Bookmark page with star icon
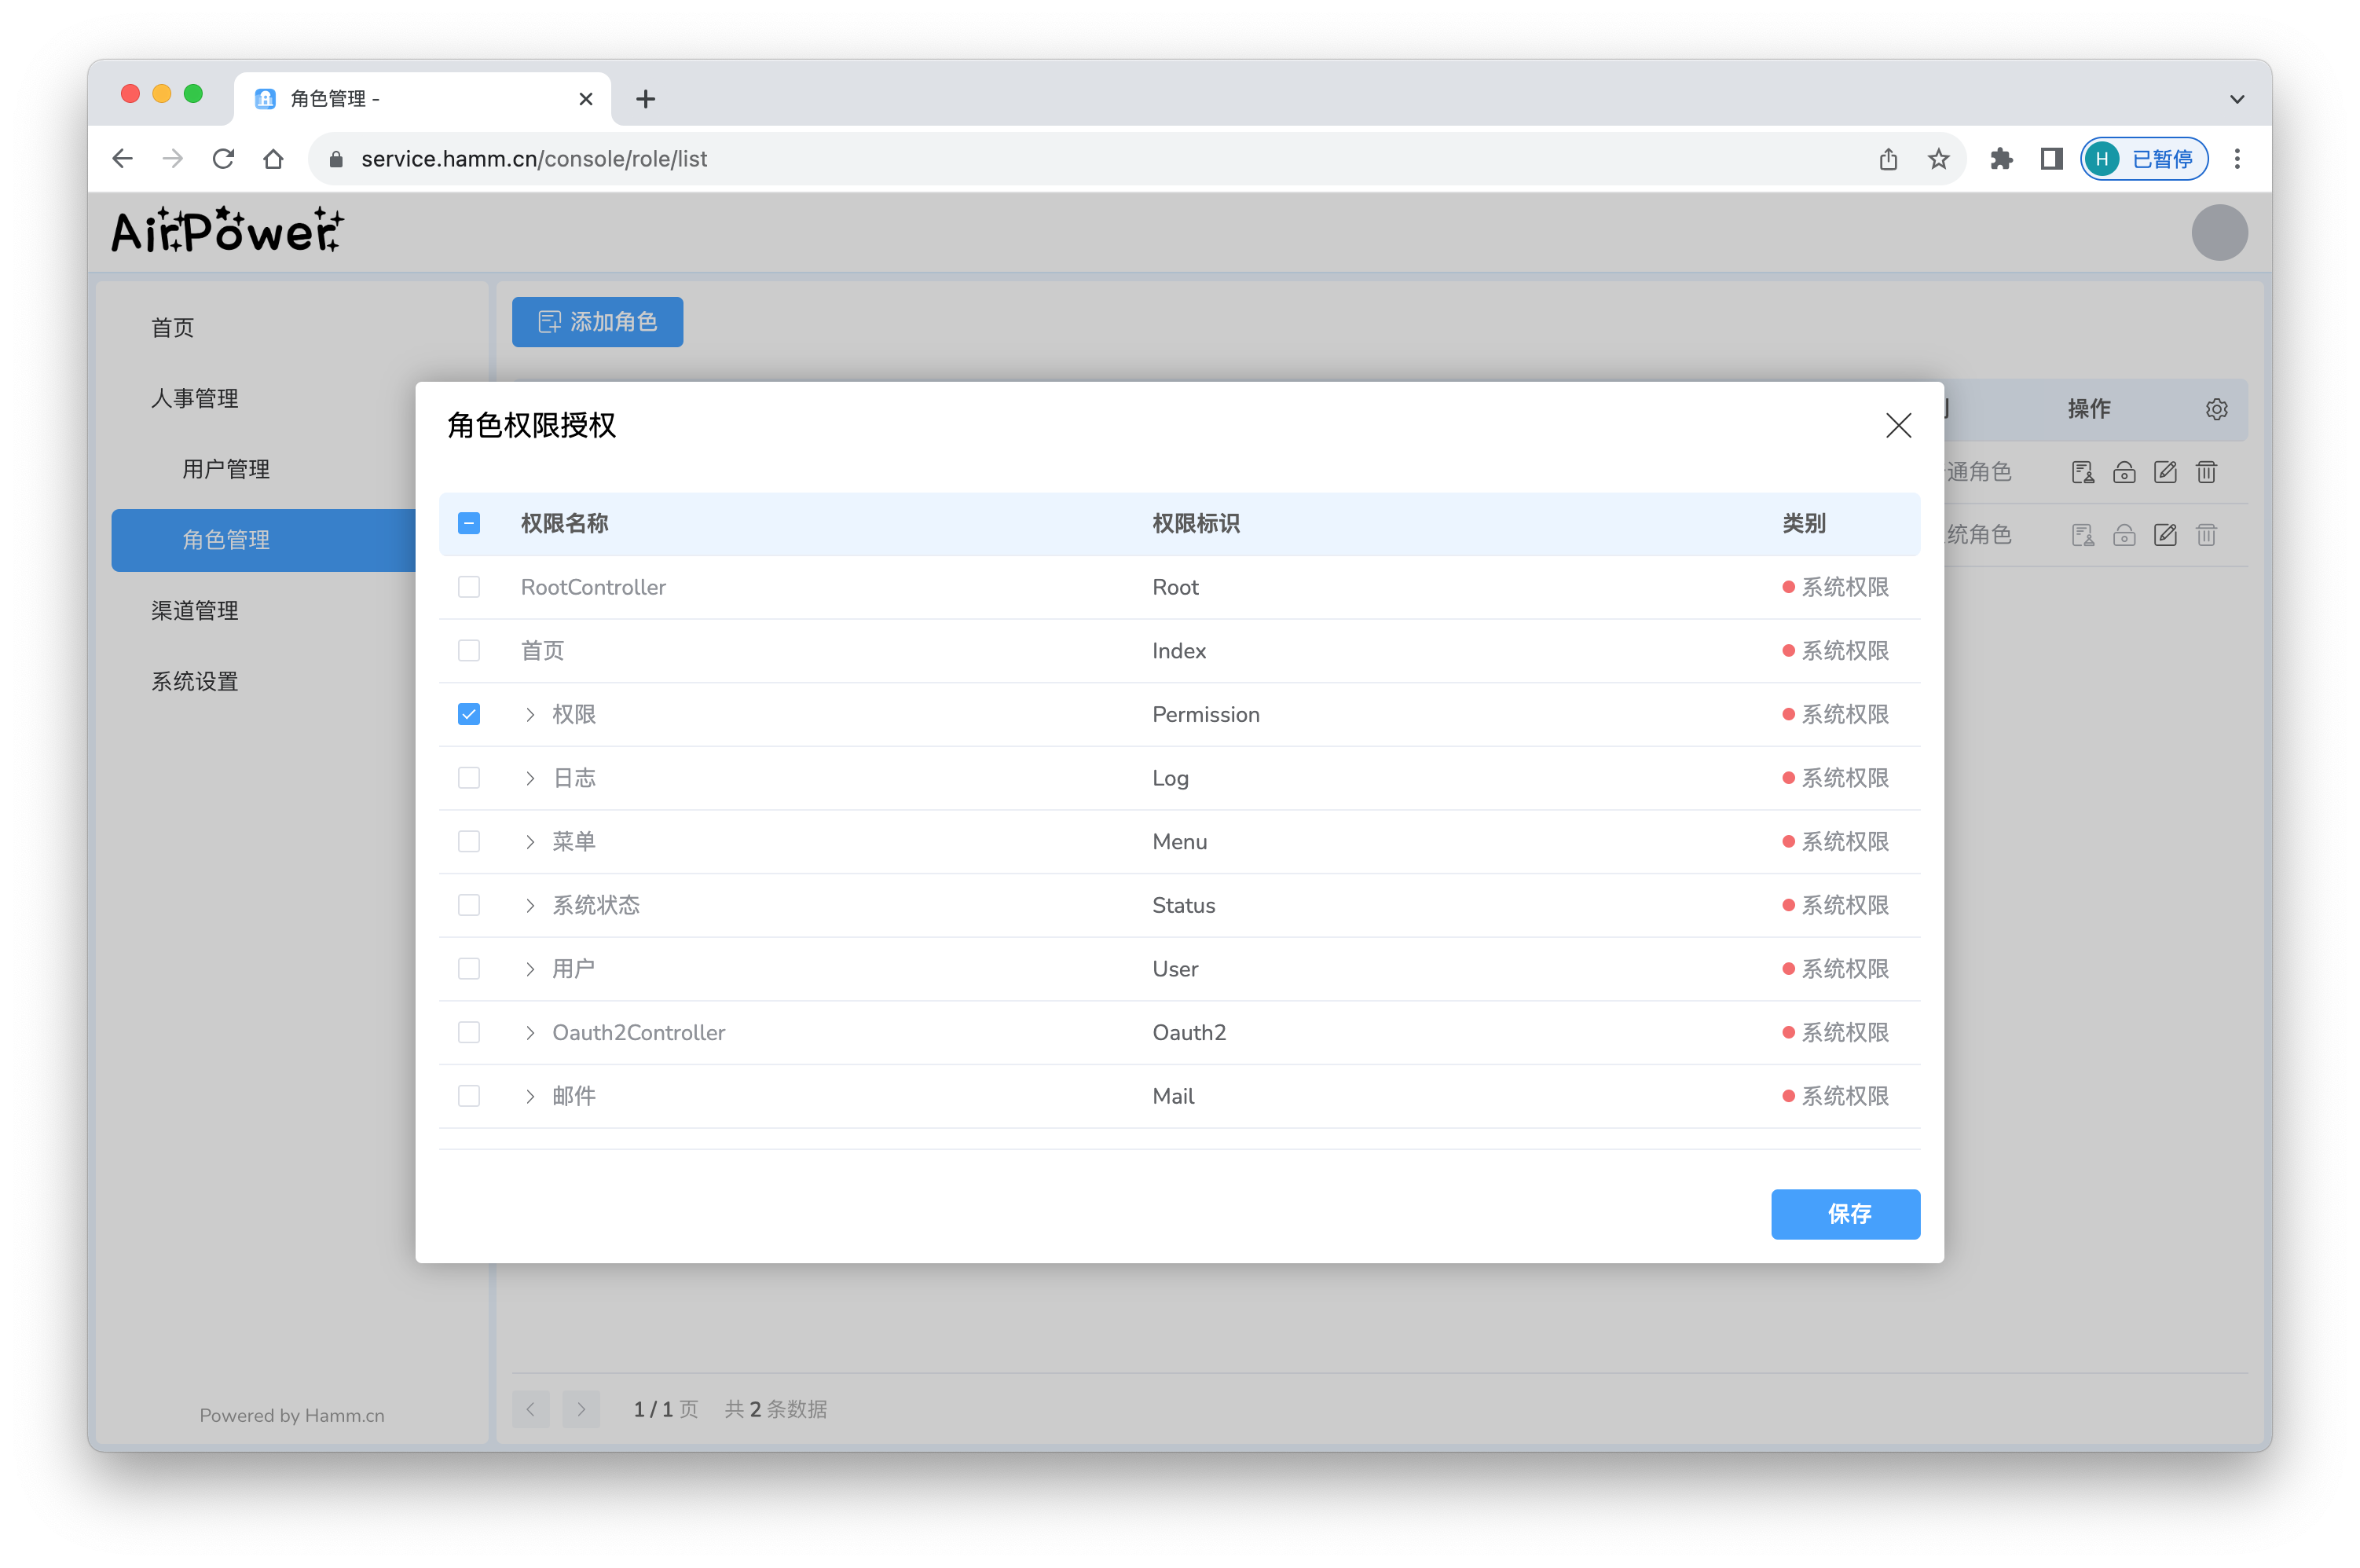The width and height of the screenshot is (2360, 1568). click(x=1938, y=159)
